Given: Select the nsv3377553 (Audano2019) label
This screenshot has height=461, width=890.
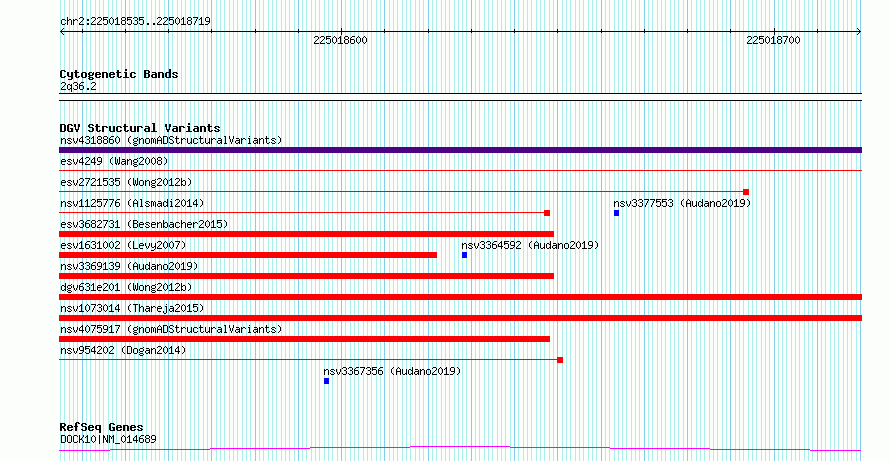Looking at the screenshot, I should click(x=682, y=203).
